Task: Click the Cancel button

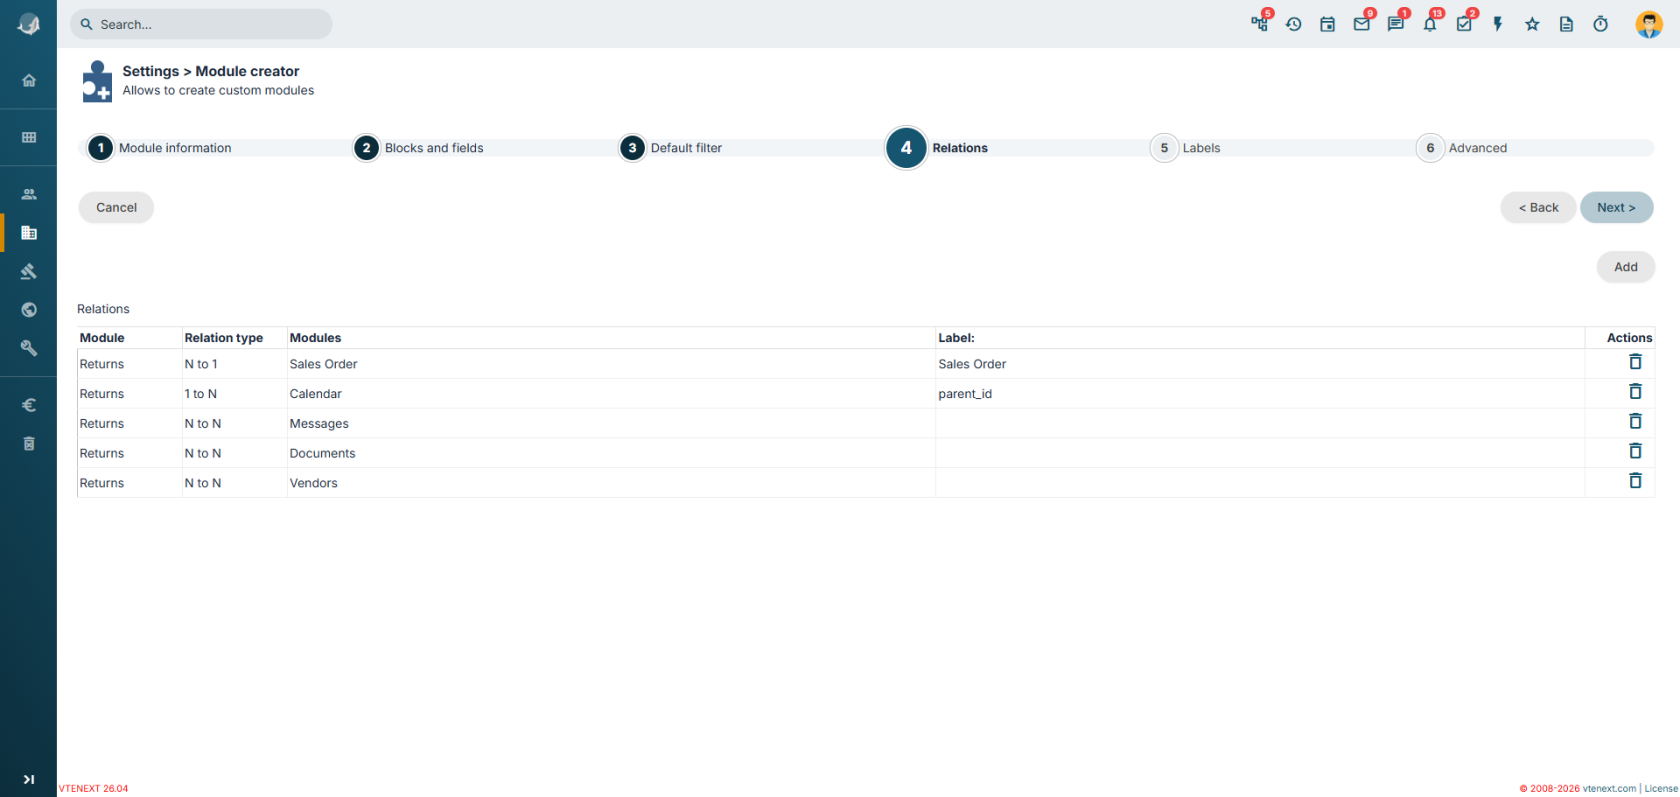Action: click(116, 207)
